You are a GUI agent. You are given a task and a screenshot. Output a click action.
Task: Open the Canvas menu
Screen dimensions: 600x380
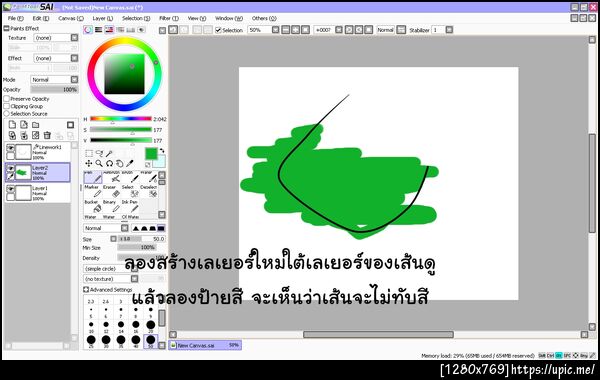point(71,18)
